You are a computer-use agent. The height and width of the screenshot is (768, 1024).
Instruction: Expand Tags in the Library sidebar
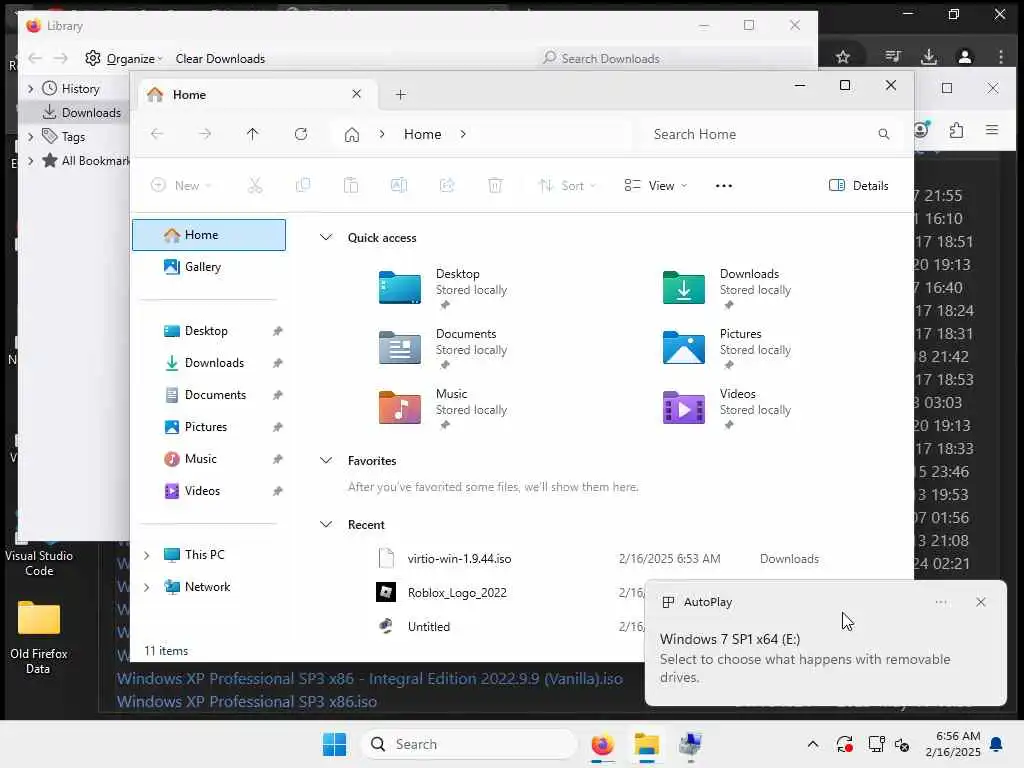point(30,136)
